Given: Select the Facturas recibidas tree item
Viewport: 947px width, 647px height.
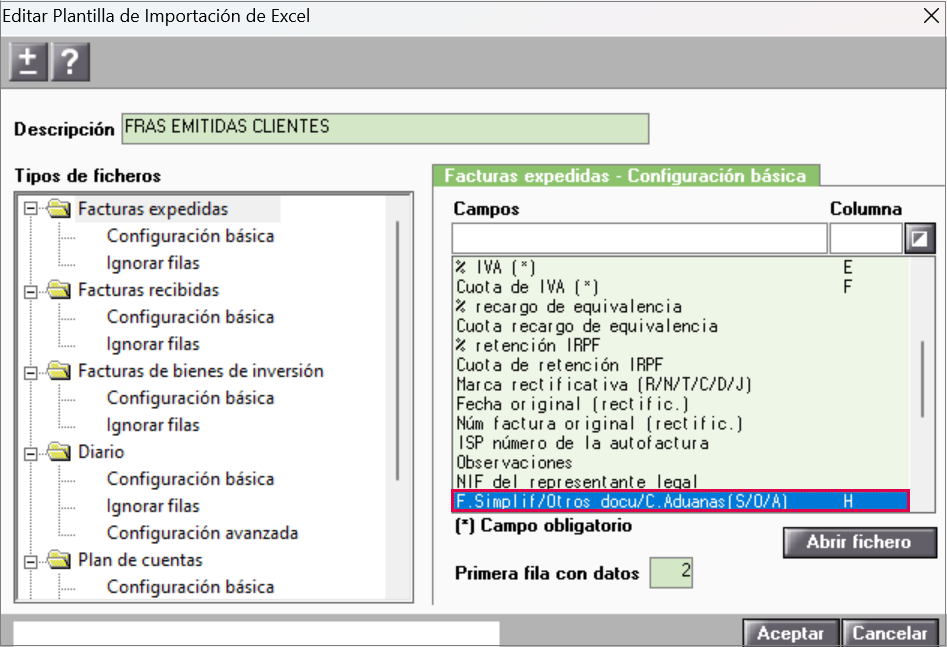Looking at the screenshot, I should pos(149,290).
